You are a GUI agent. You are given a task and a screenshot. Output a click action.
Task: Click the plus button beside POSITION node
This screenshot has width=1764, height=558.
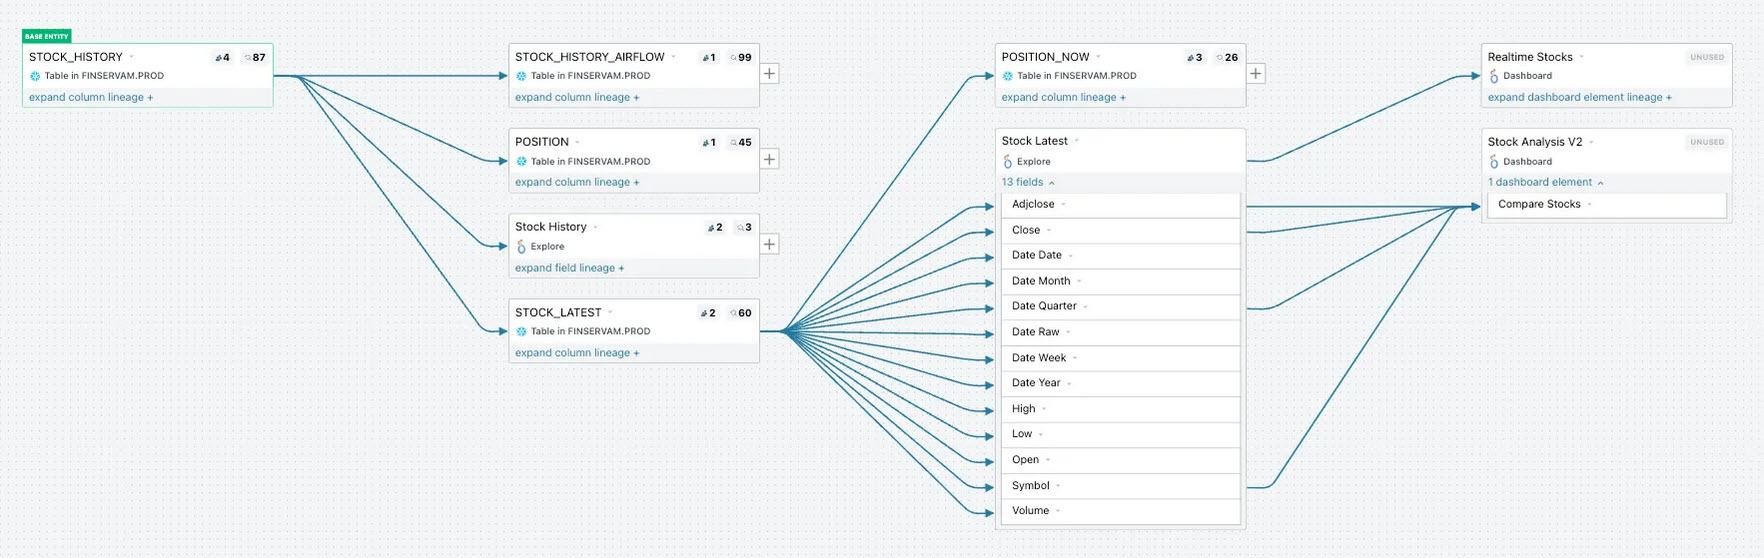coord(769,159)
